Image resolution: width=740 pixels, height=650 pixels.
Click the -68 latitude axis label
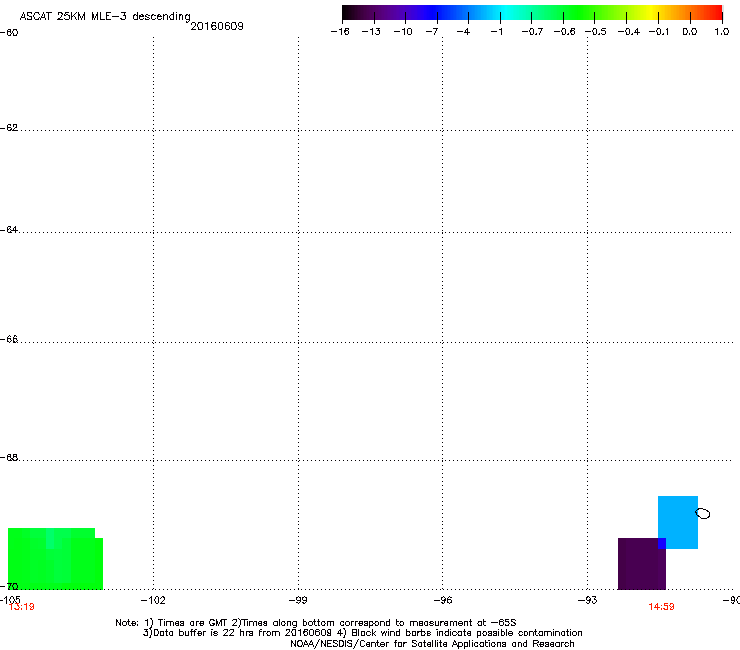coord(9,458)
